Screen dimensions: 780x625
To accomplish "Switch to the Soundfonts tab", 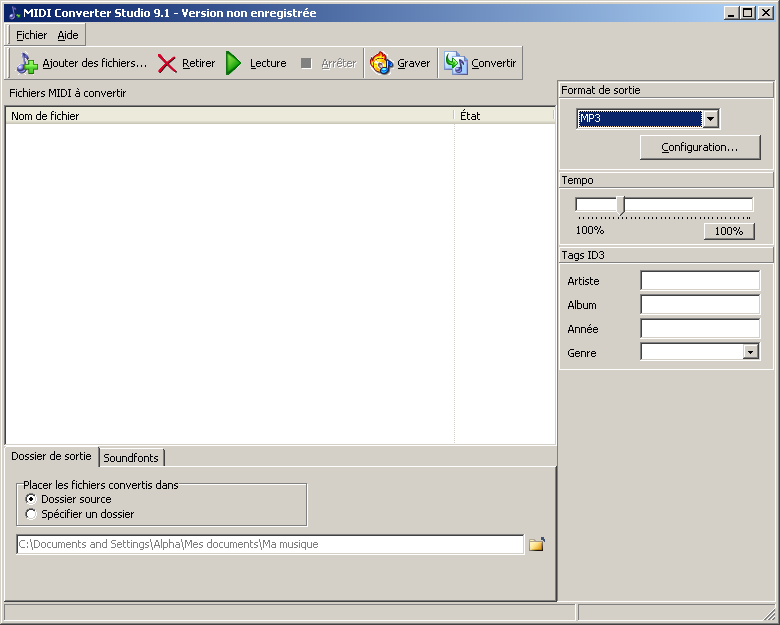I will (131, 458).
